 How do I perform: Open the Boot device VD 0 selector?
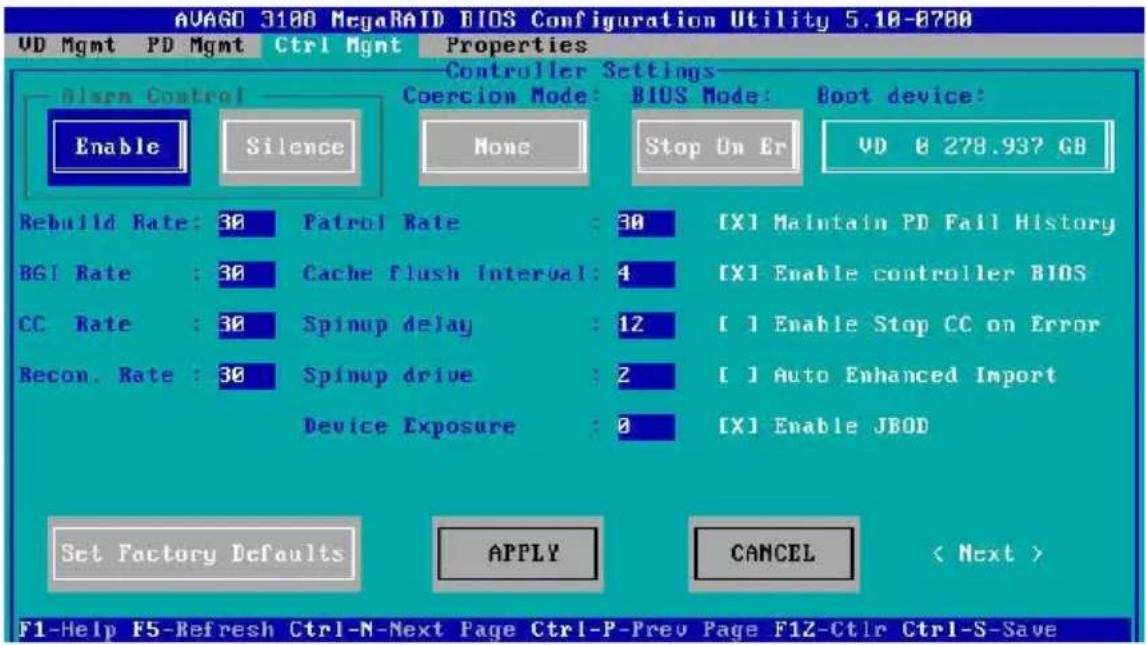pos(968,147)
